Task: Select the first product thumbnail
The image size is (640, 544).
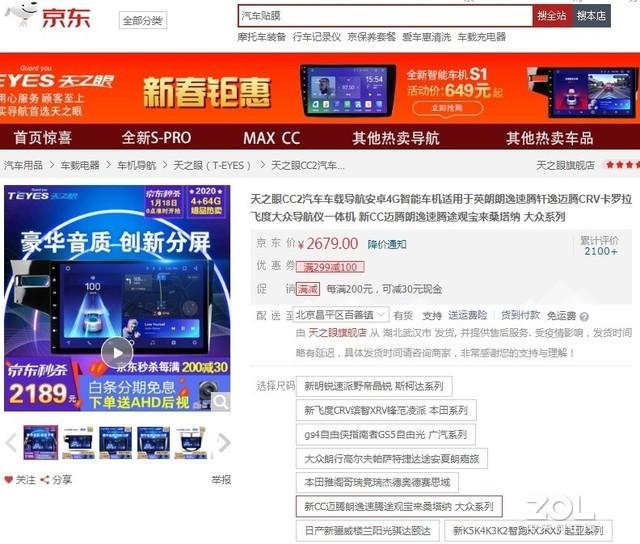Action: point(40,442)
